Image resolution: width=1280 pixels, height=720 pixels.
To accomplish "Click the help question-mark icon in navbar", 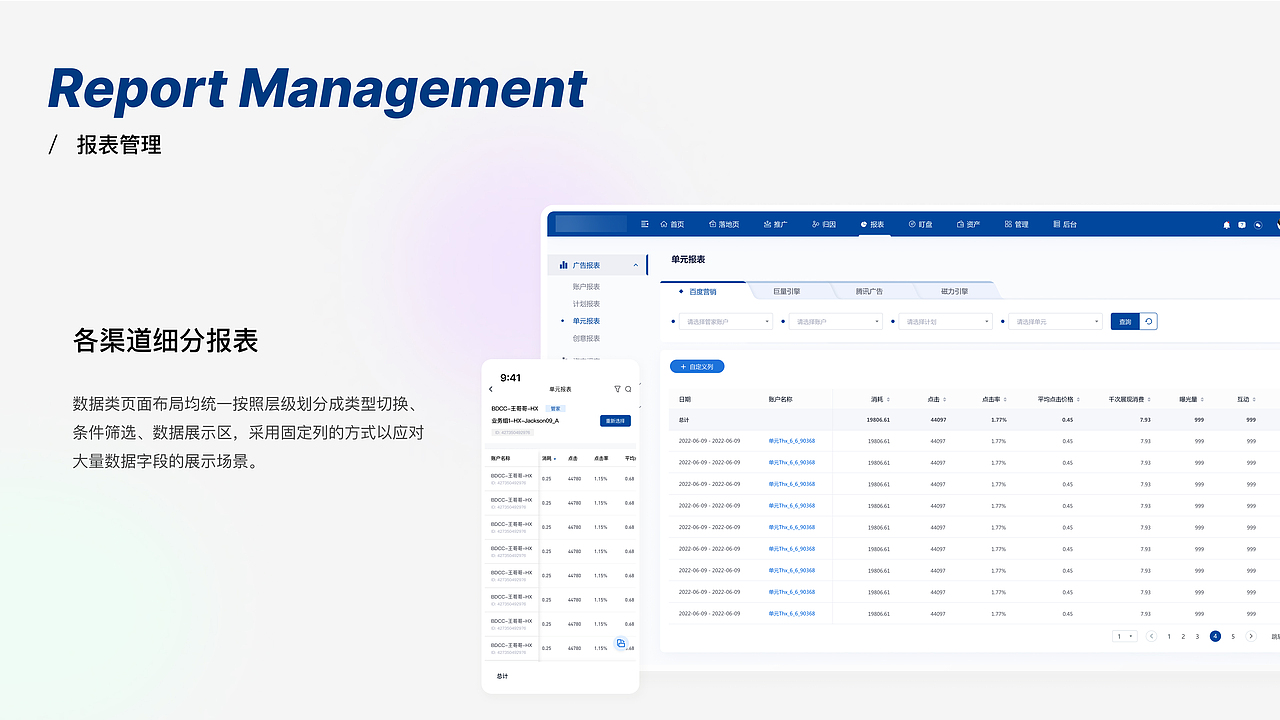I will point(1242,225).
